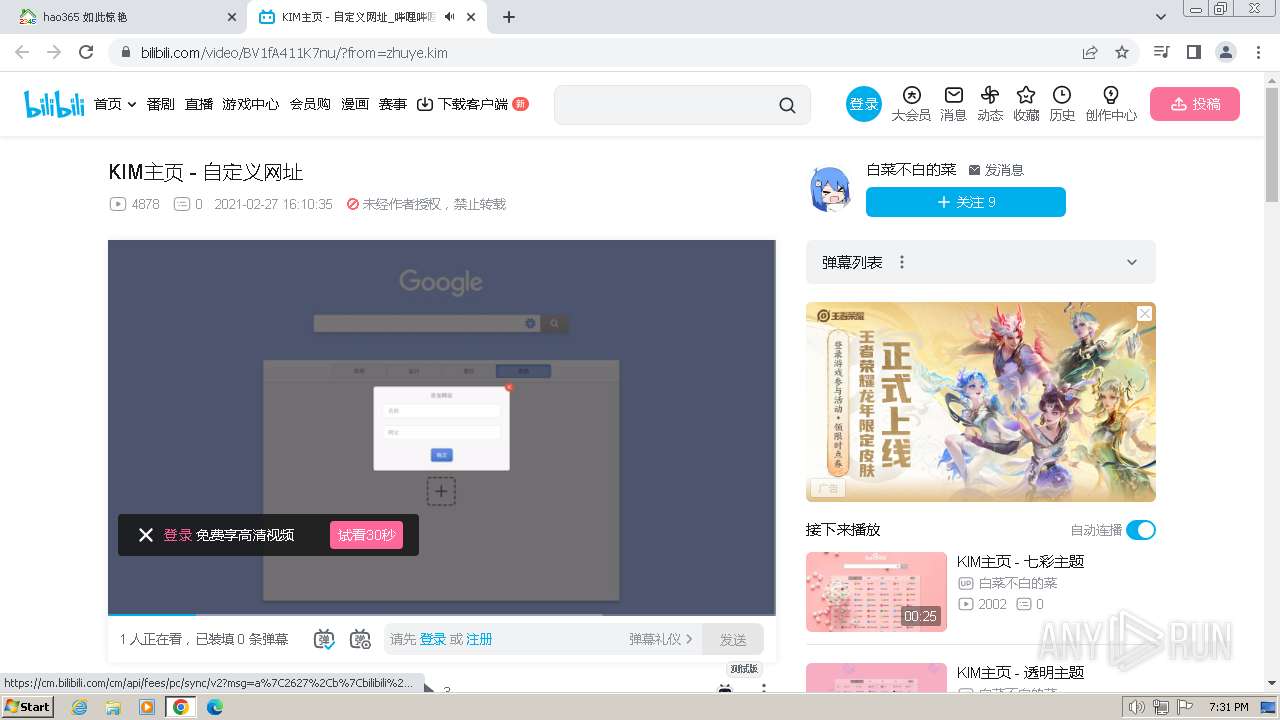Open Edge icon in taskbar
The height and width of the screenshot is (720, 1280).
click(x=214, y=706)
